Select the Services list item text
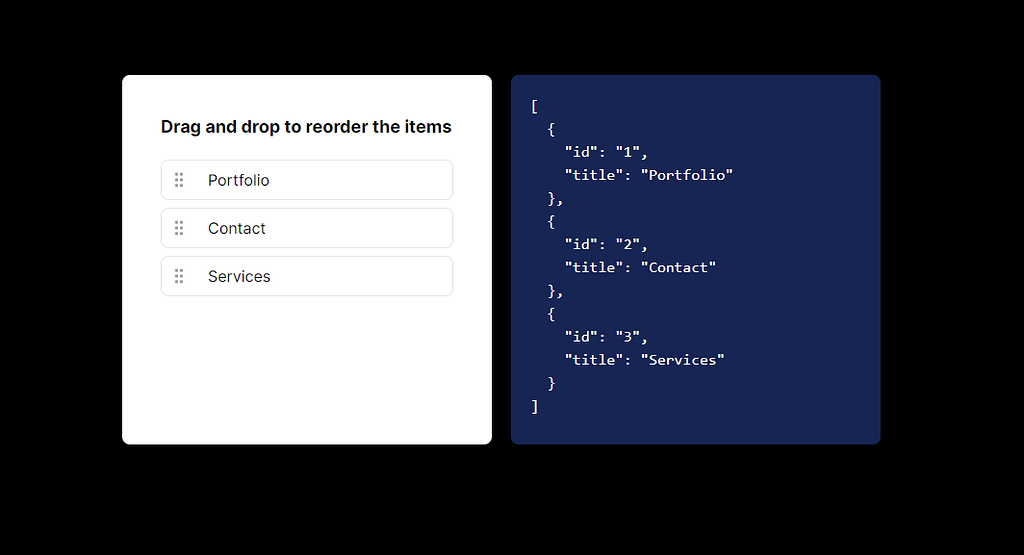Image resolution: width=1024 pixels, height=555 pixels. (x=239, y=277)
